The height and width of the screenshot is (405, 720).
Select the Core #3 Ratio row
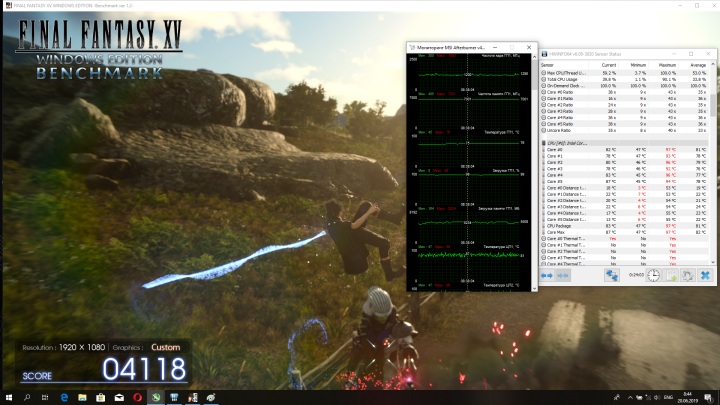(624, 111)
